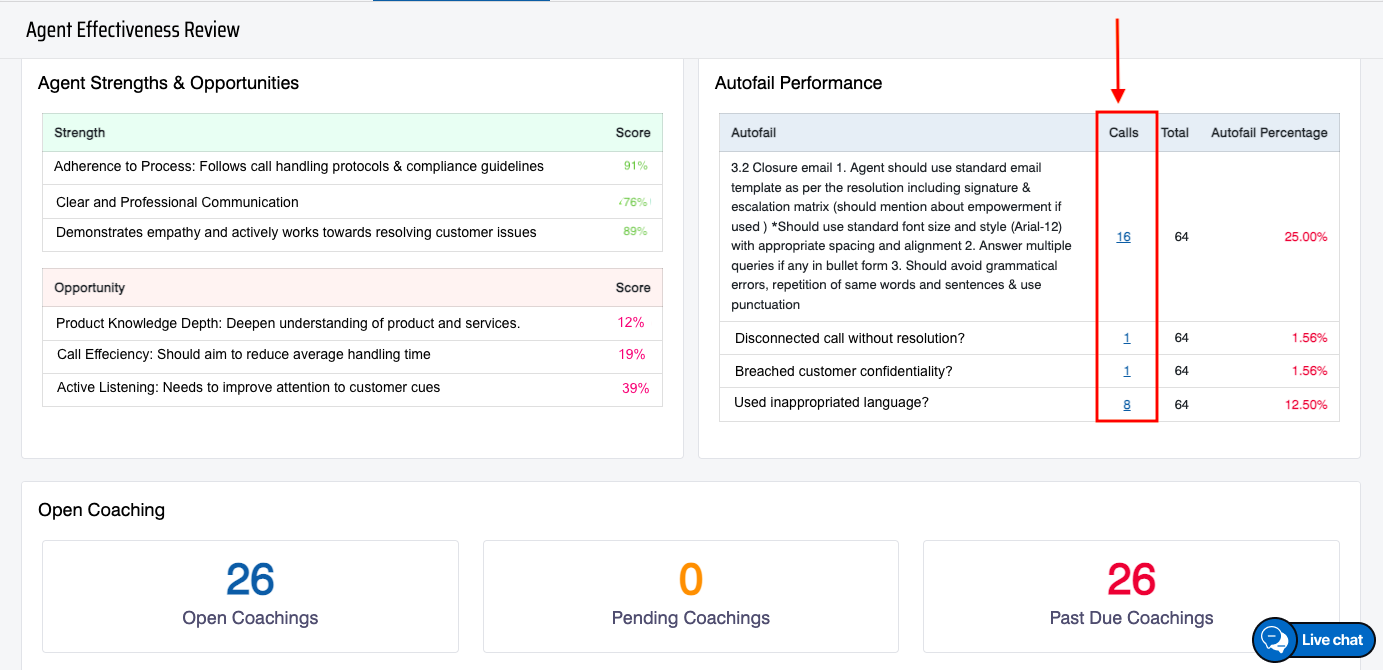Select the 26 Past Due Coachings card

point(1131,596)
